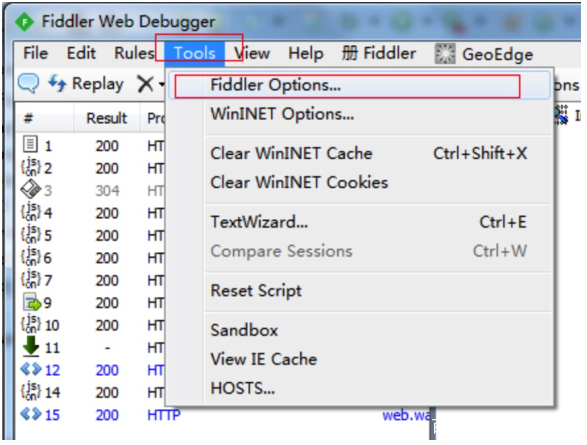Click result 200 of session 9
The height and width of the screenshot is (445, 587).
click(107, 303)
